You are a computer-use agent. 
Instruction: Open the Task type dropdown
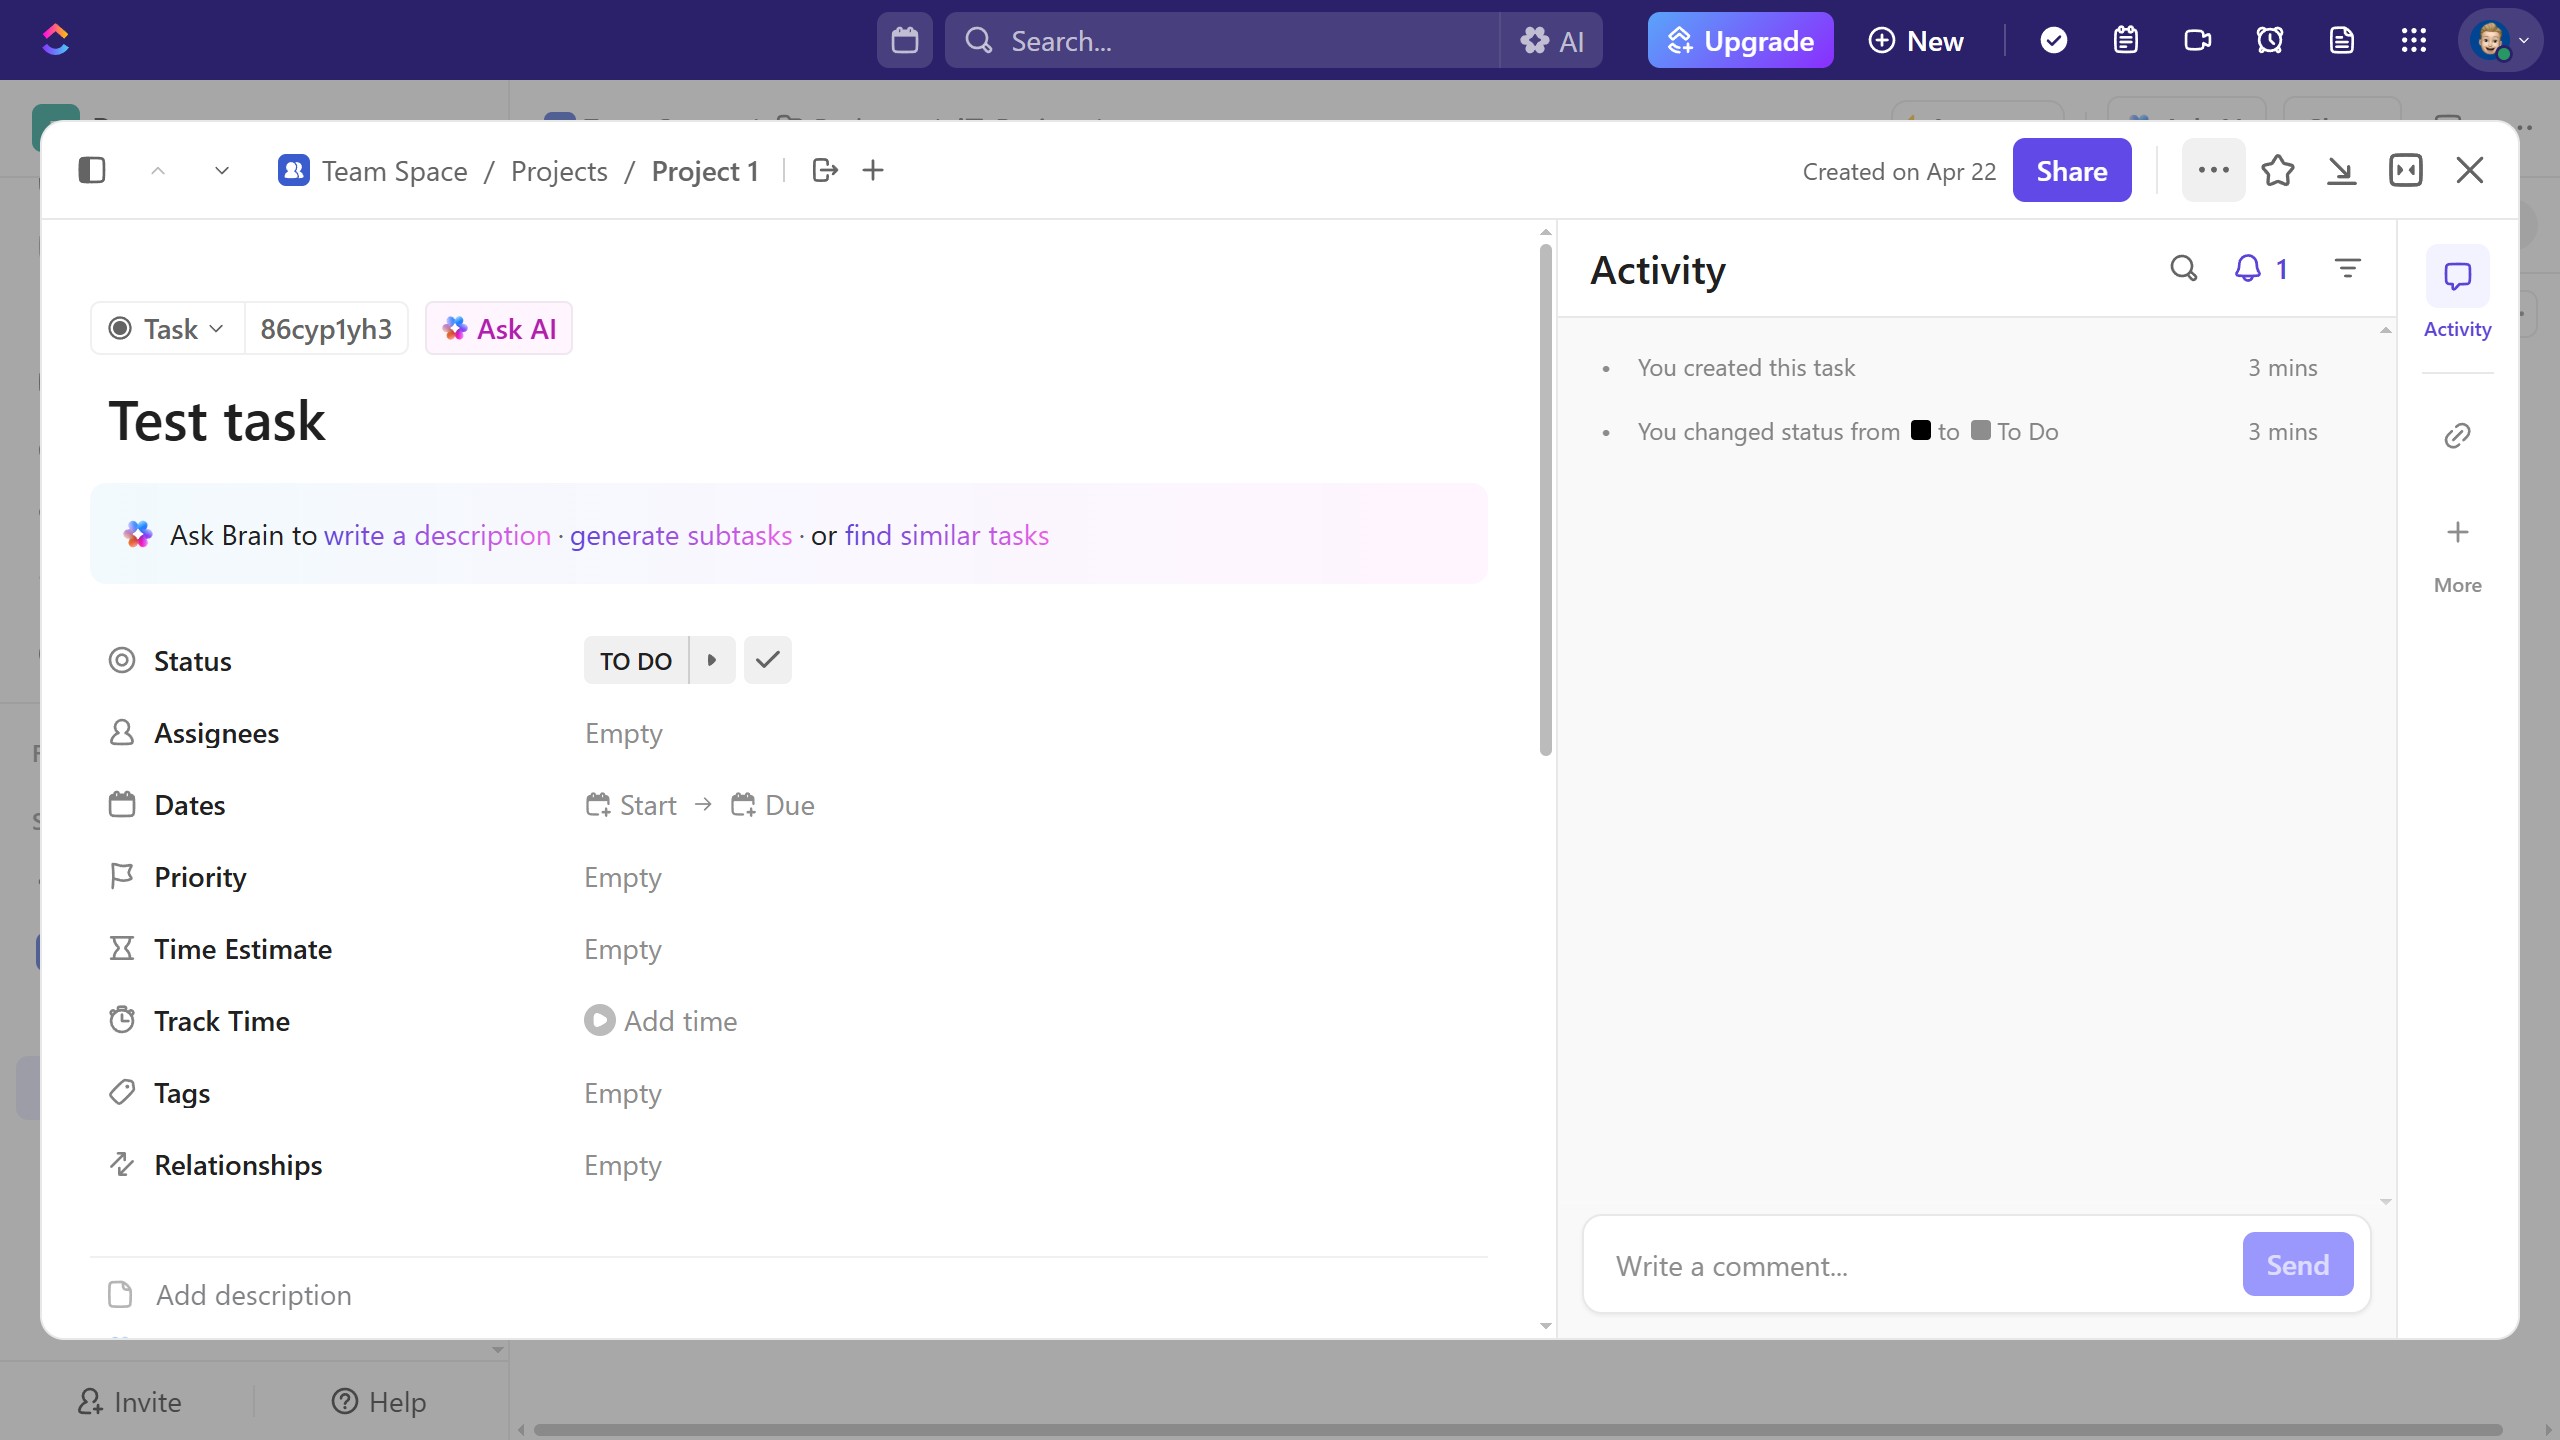point(167,329)
